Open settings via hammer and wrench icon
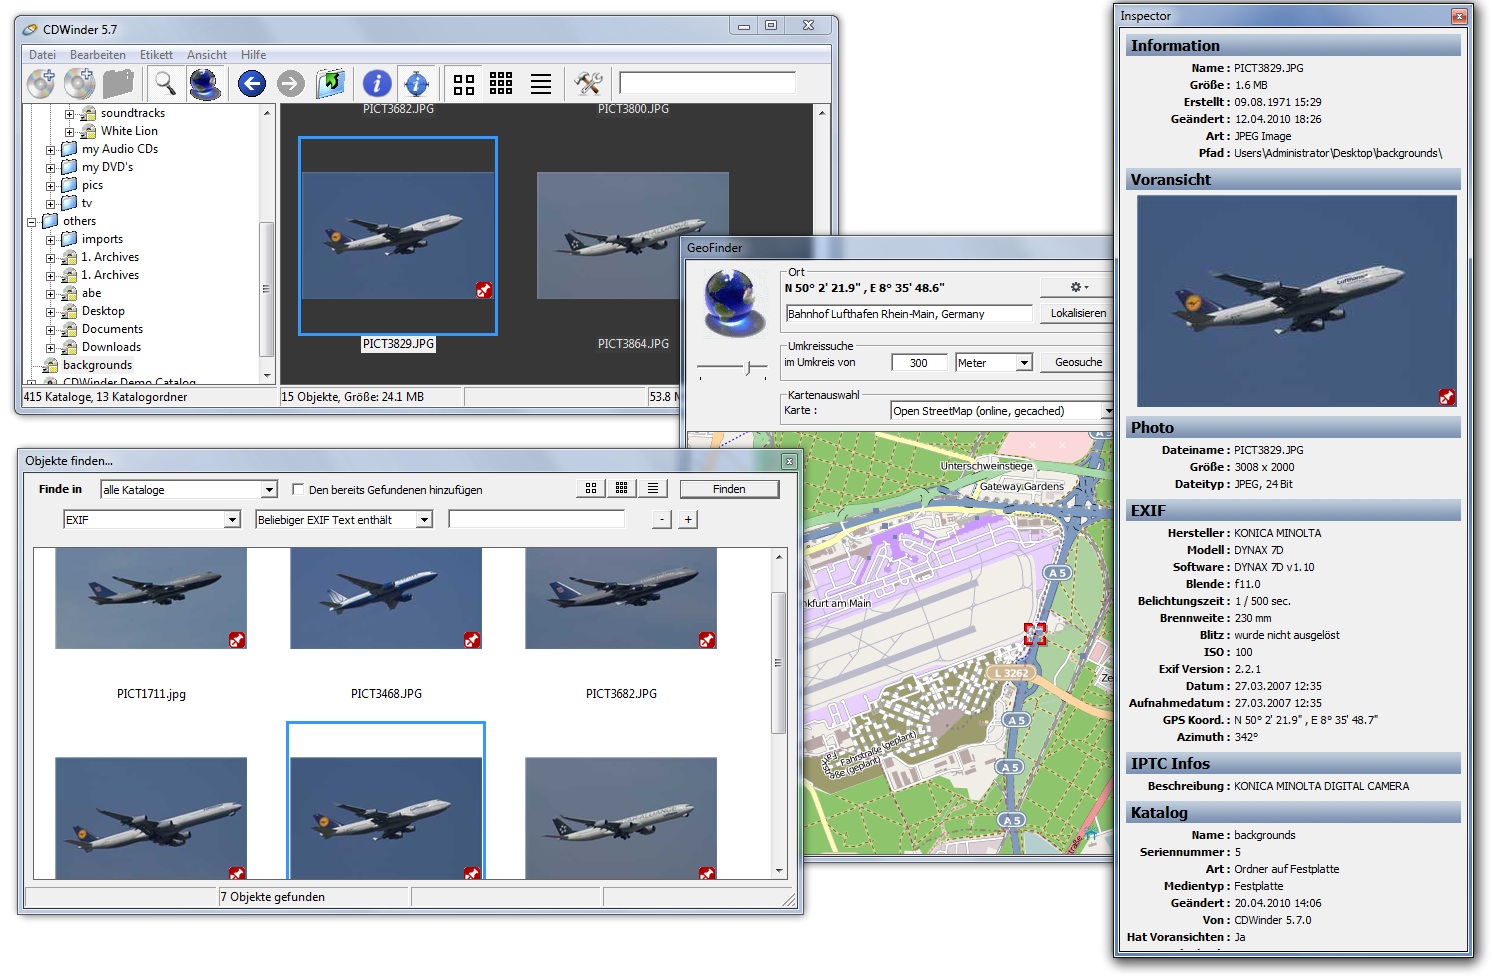This screenshot has height=976, width=1492. tap(588, 83)
